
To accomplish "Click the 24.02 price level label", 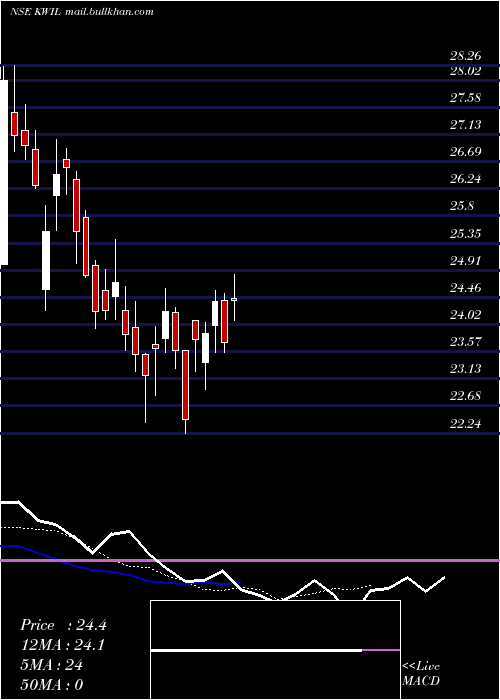I will pyautogui.click(x=465, y=315).
